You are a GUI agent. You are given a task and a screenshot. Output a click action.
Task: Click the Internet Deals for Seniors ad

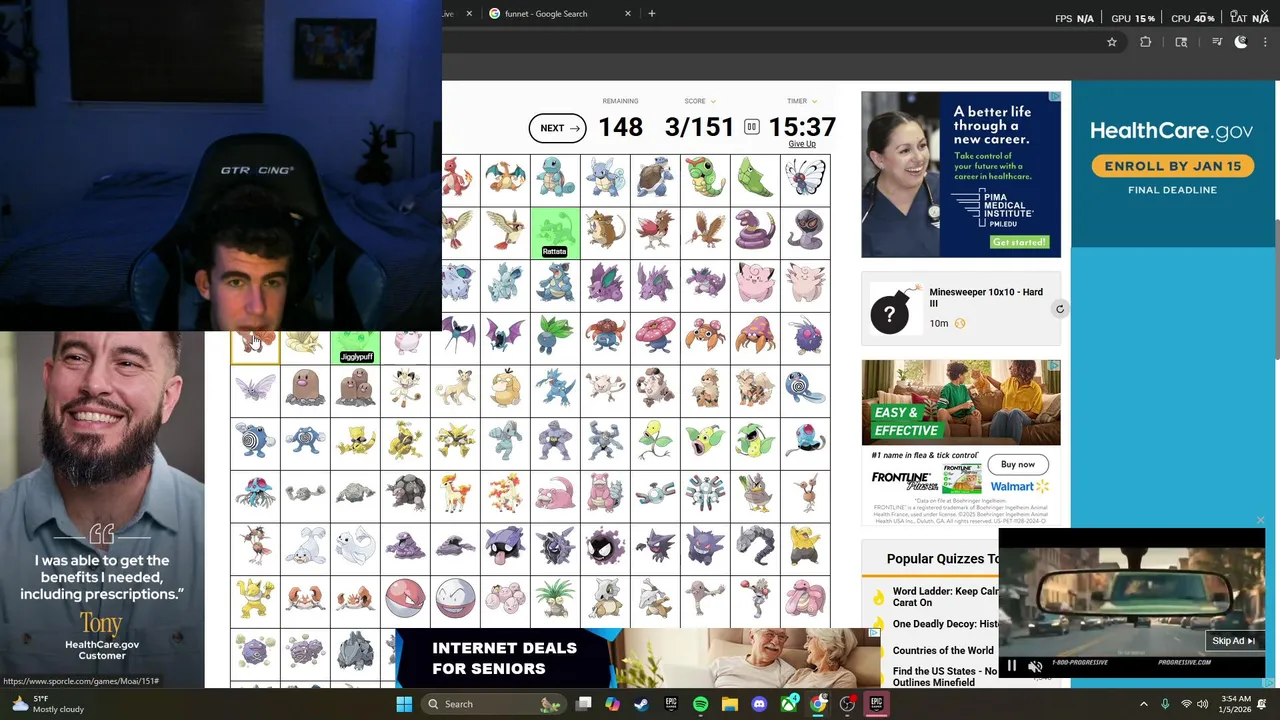click(638, 658)
